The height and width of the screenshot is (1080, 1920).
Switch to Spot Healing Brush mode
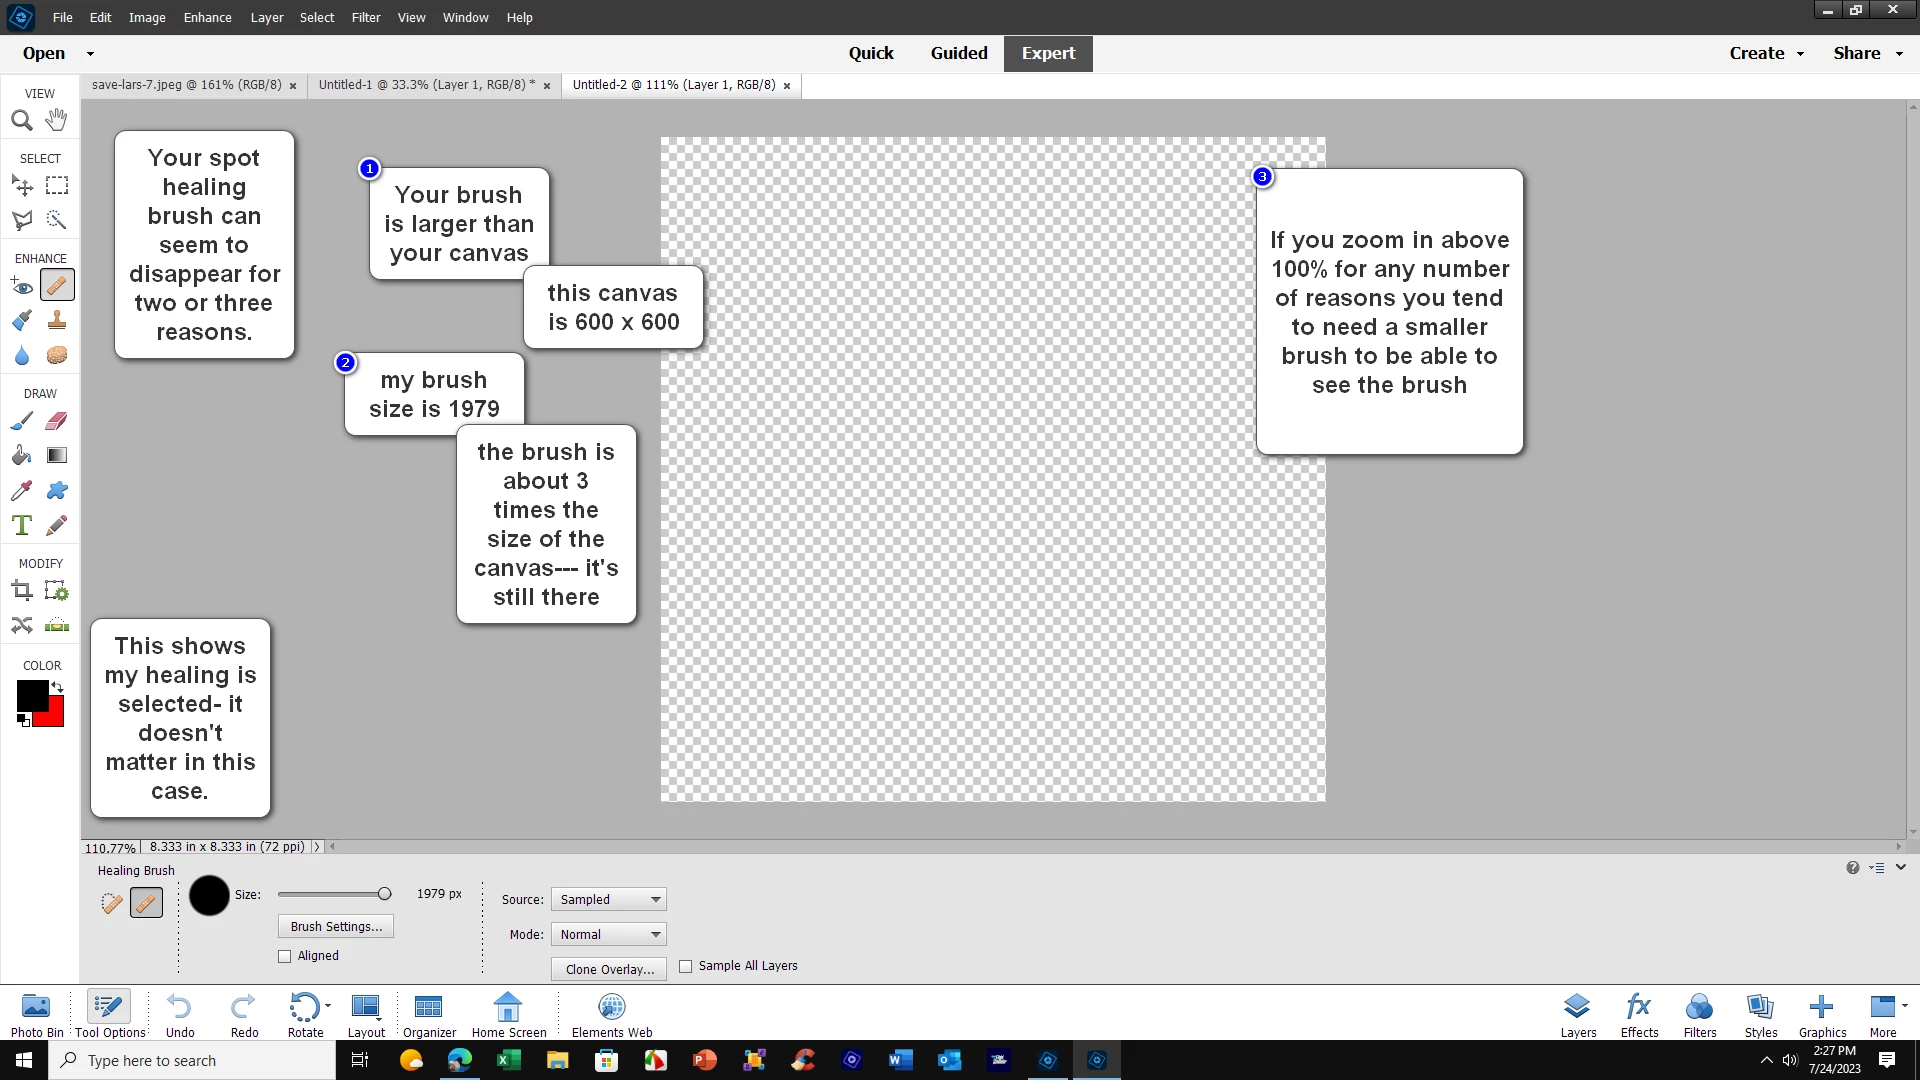(x=112, y=903)
